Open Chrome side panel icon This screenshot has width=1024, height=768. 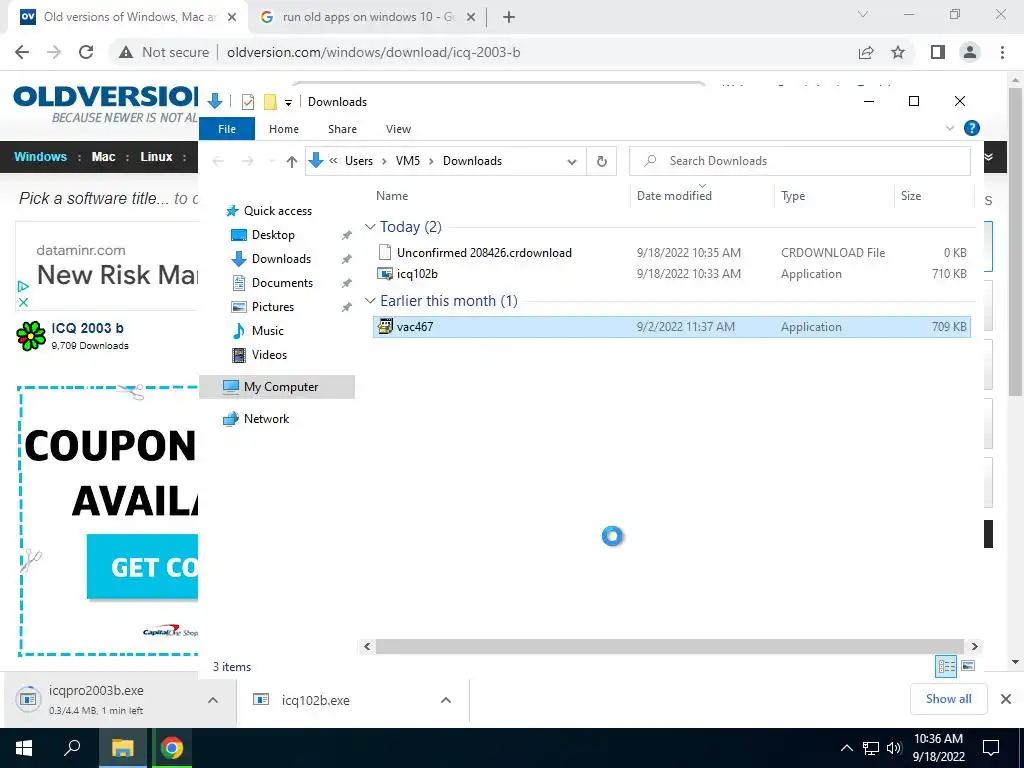pos(938,52)
